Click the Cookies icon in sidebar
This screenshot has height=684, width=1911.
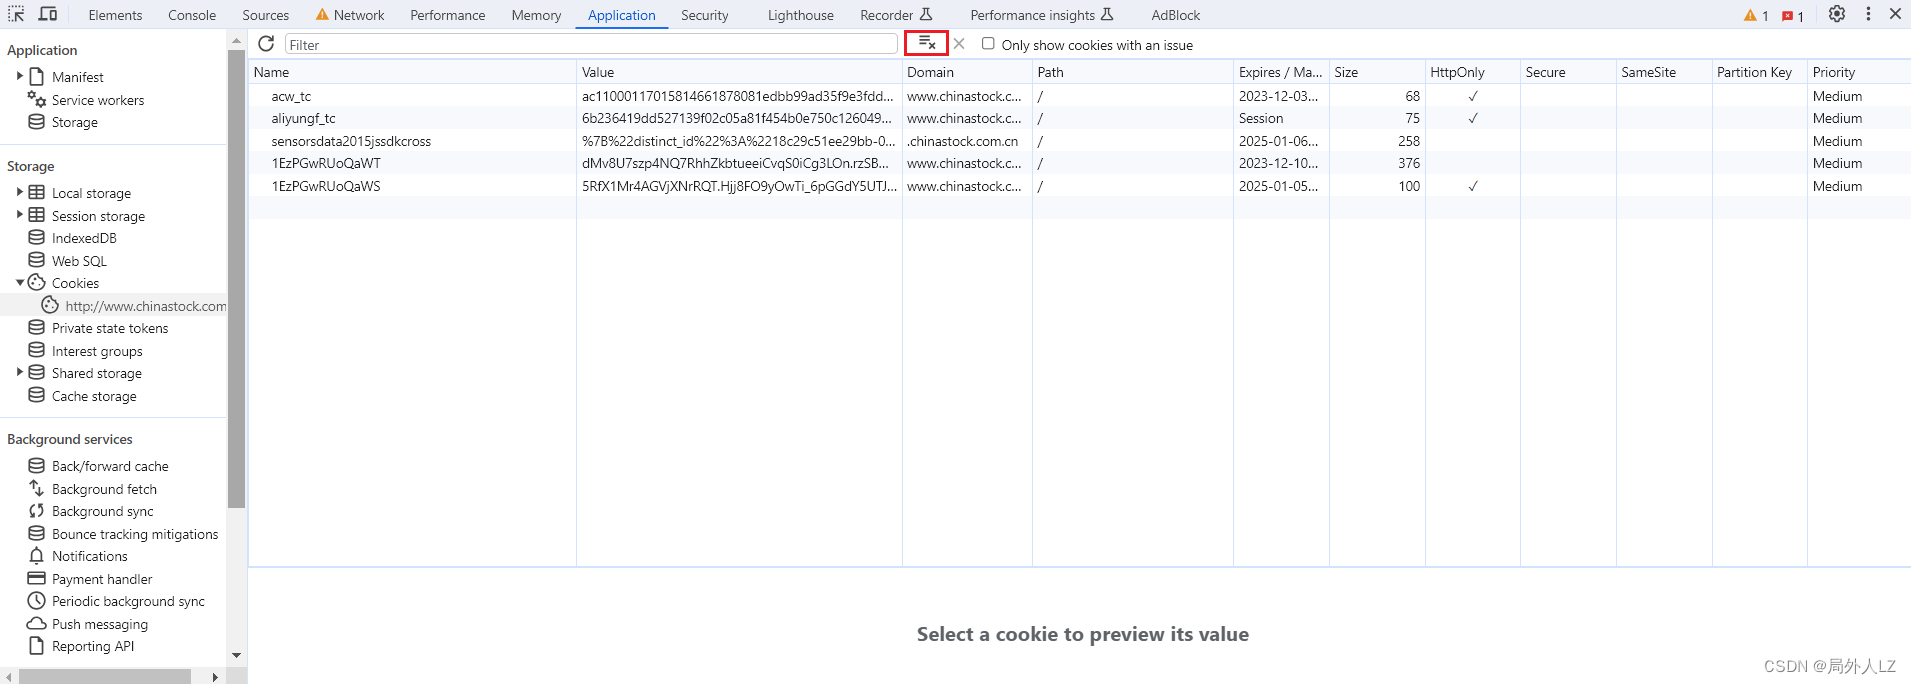click(x=37, y=283)
